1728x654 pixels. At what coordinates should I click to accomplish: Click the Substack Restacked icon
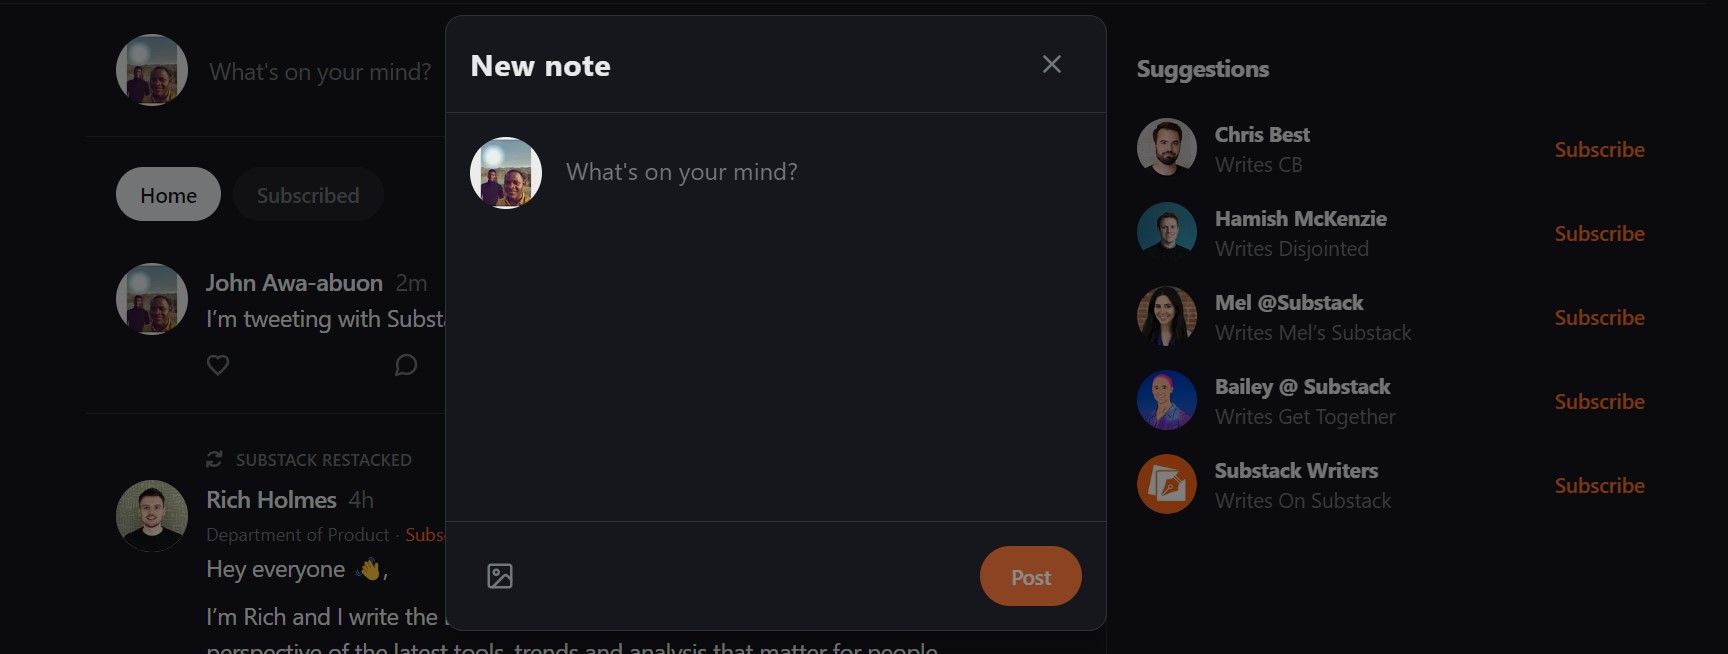214,459
